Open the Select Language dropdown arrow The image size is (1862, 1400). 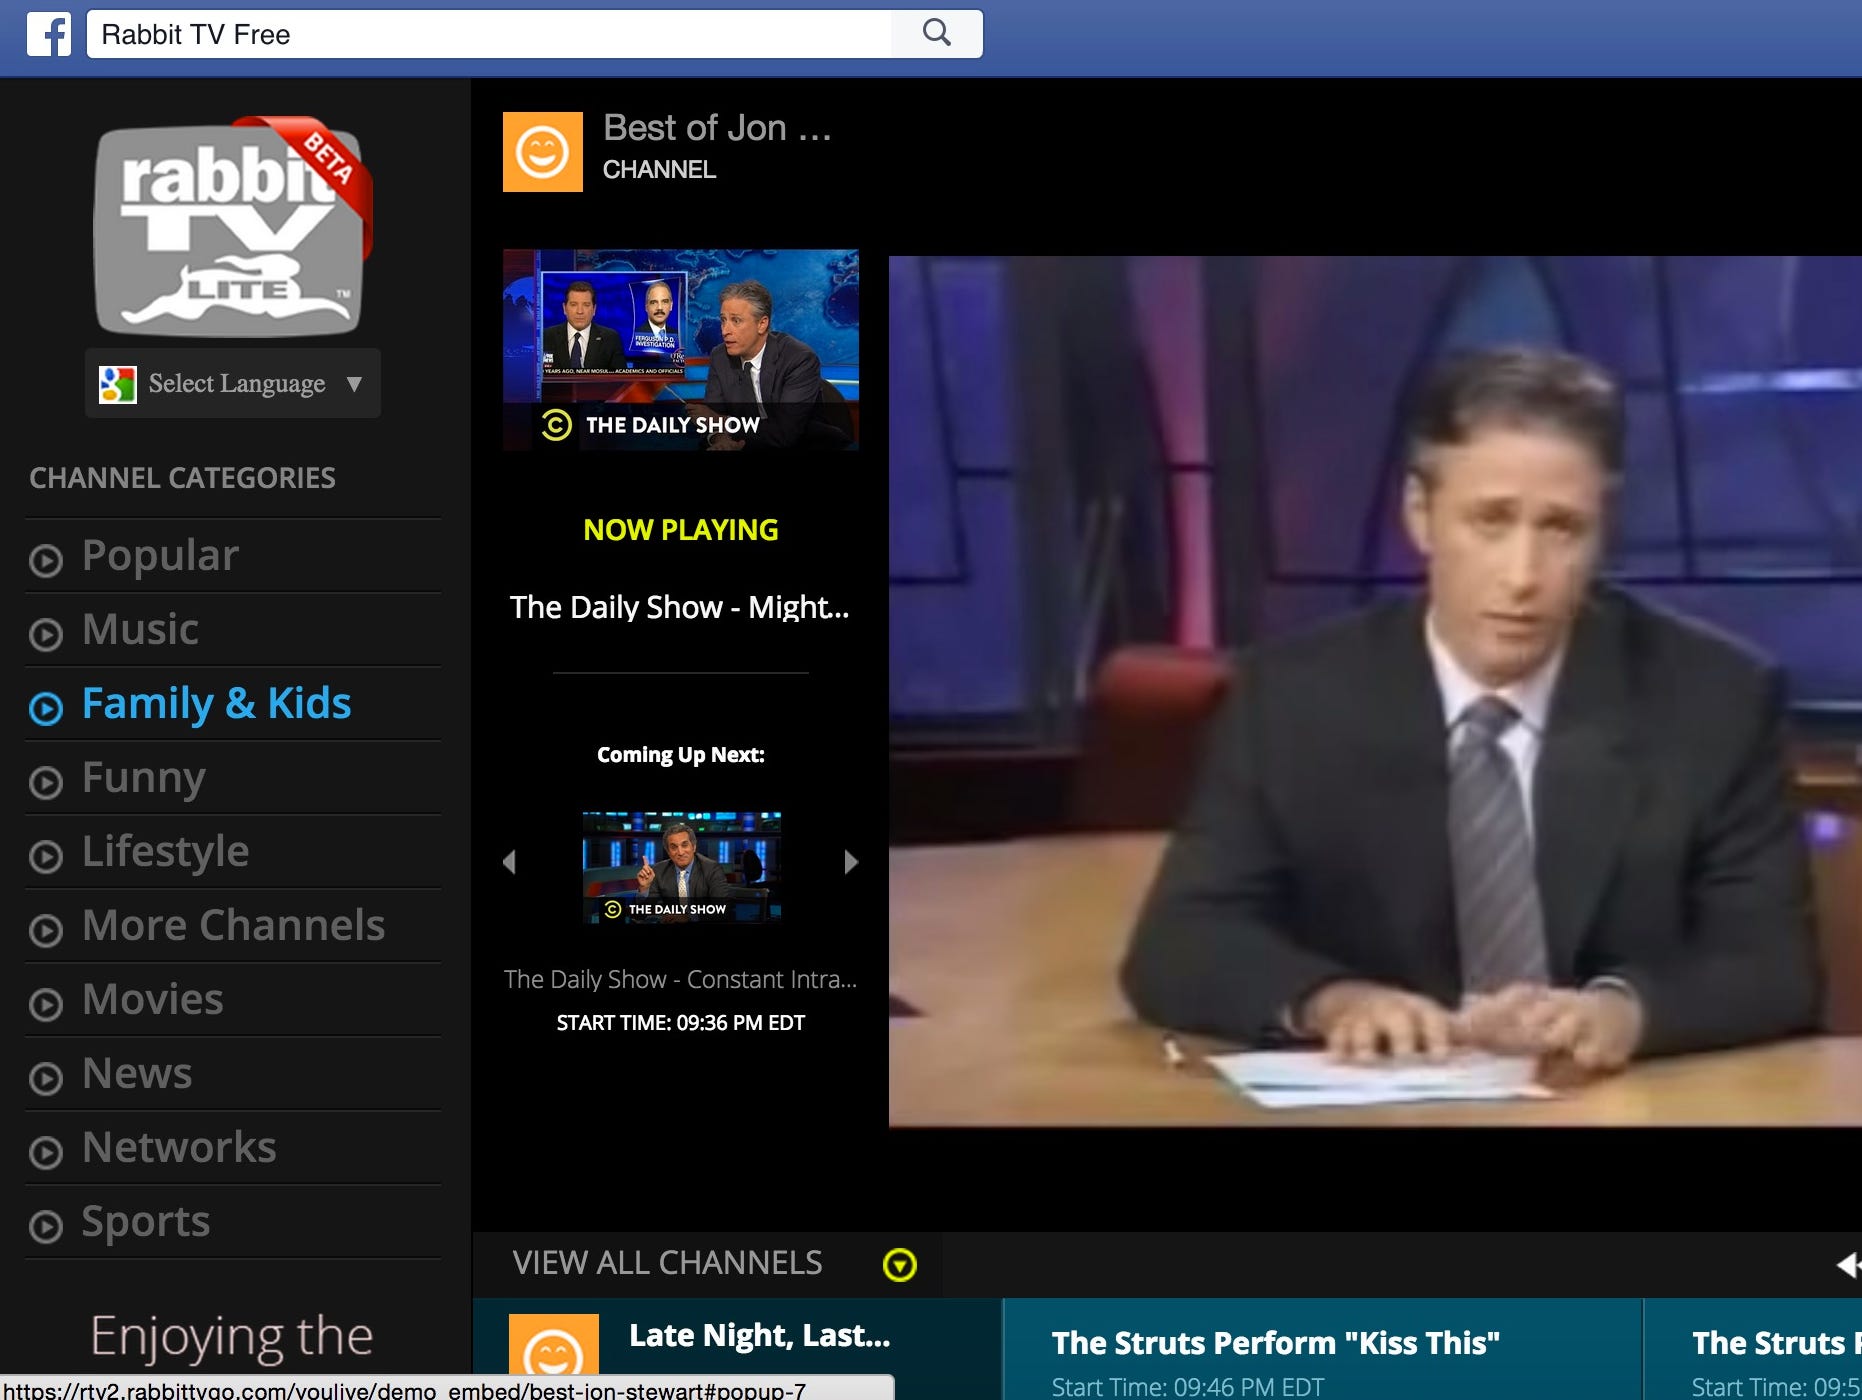click(353, 383)
